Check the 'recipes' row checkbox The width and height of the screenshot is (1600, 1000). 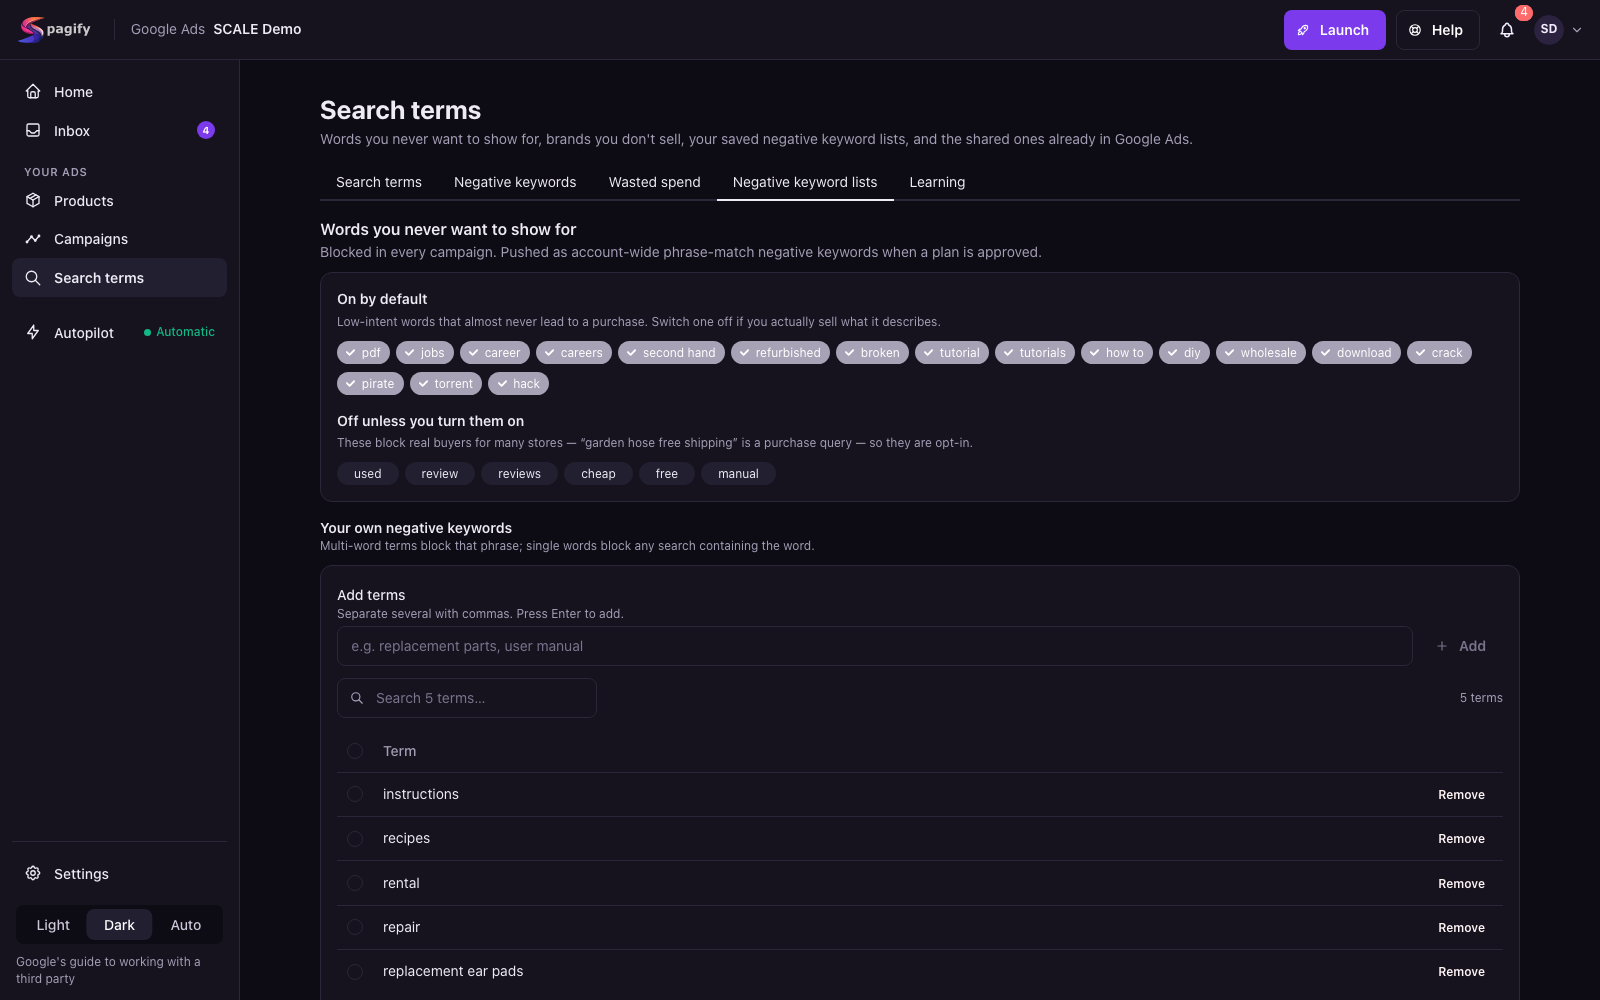point(355,839)
